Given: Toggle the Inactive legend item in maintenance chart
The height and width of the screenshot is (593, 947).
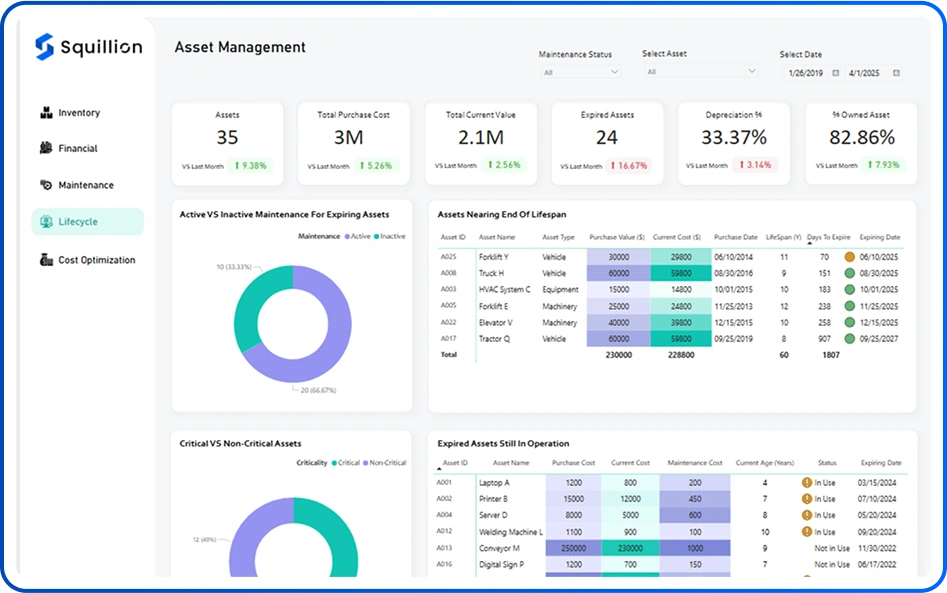Looking at the screenshot, I should point(389,236).
